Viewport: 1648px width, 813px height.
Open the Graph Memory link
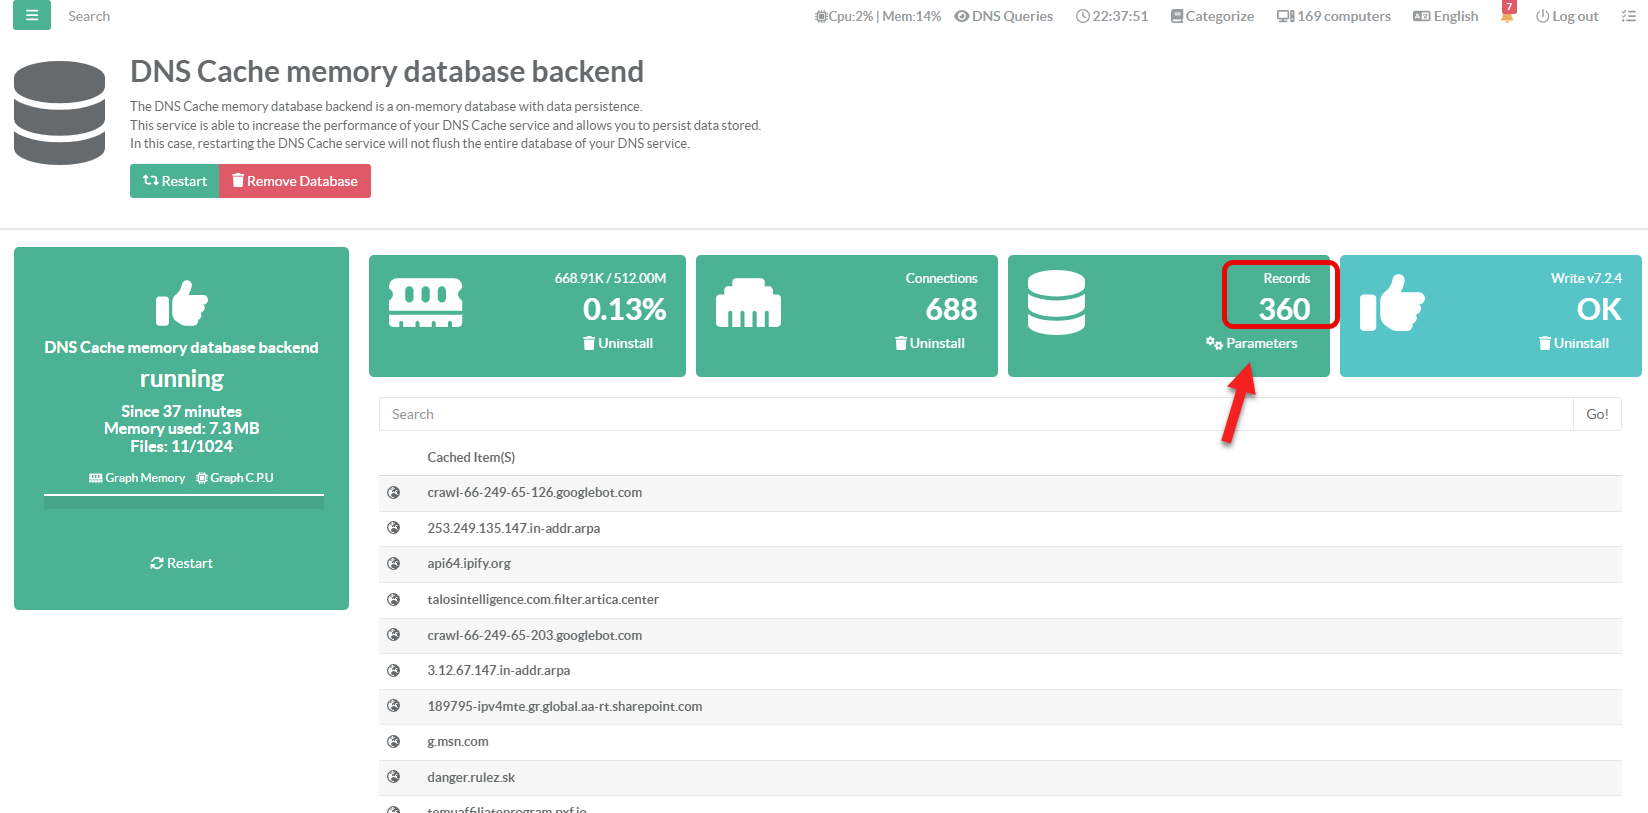[137, 478]
